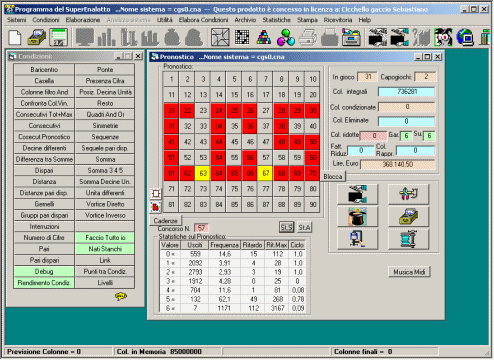
Task: Click the blue clamp press button
Action: [357, 239]
